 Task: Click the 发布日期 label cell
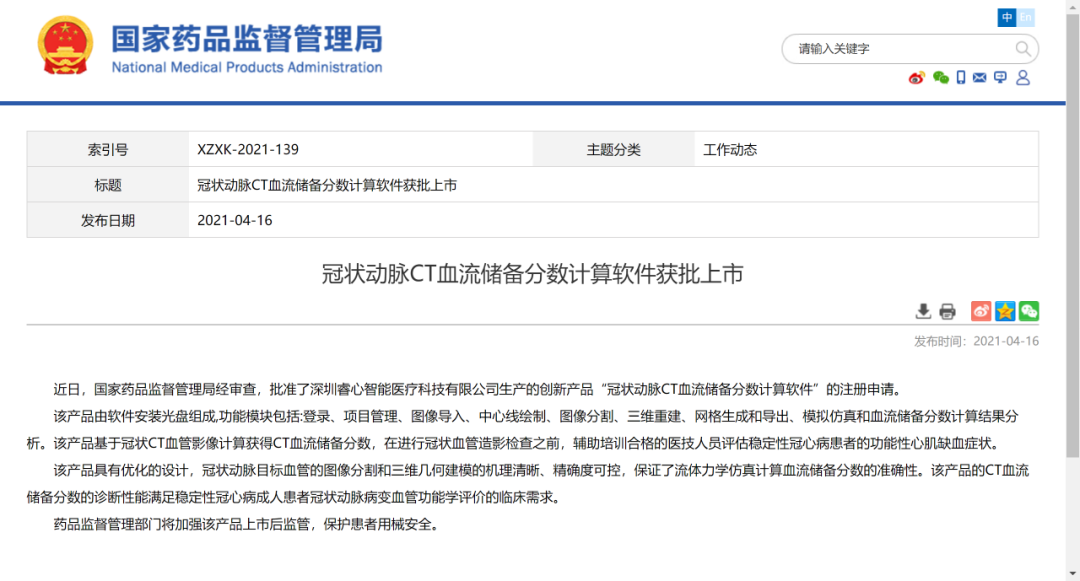pos(107,220)
